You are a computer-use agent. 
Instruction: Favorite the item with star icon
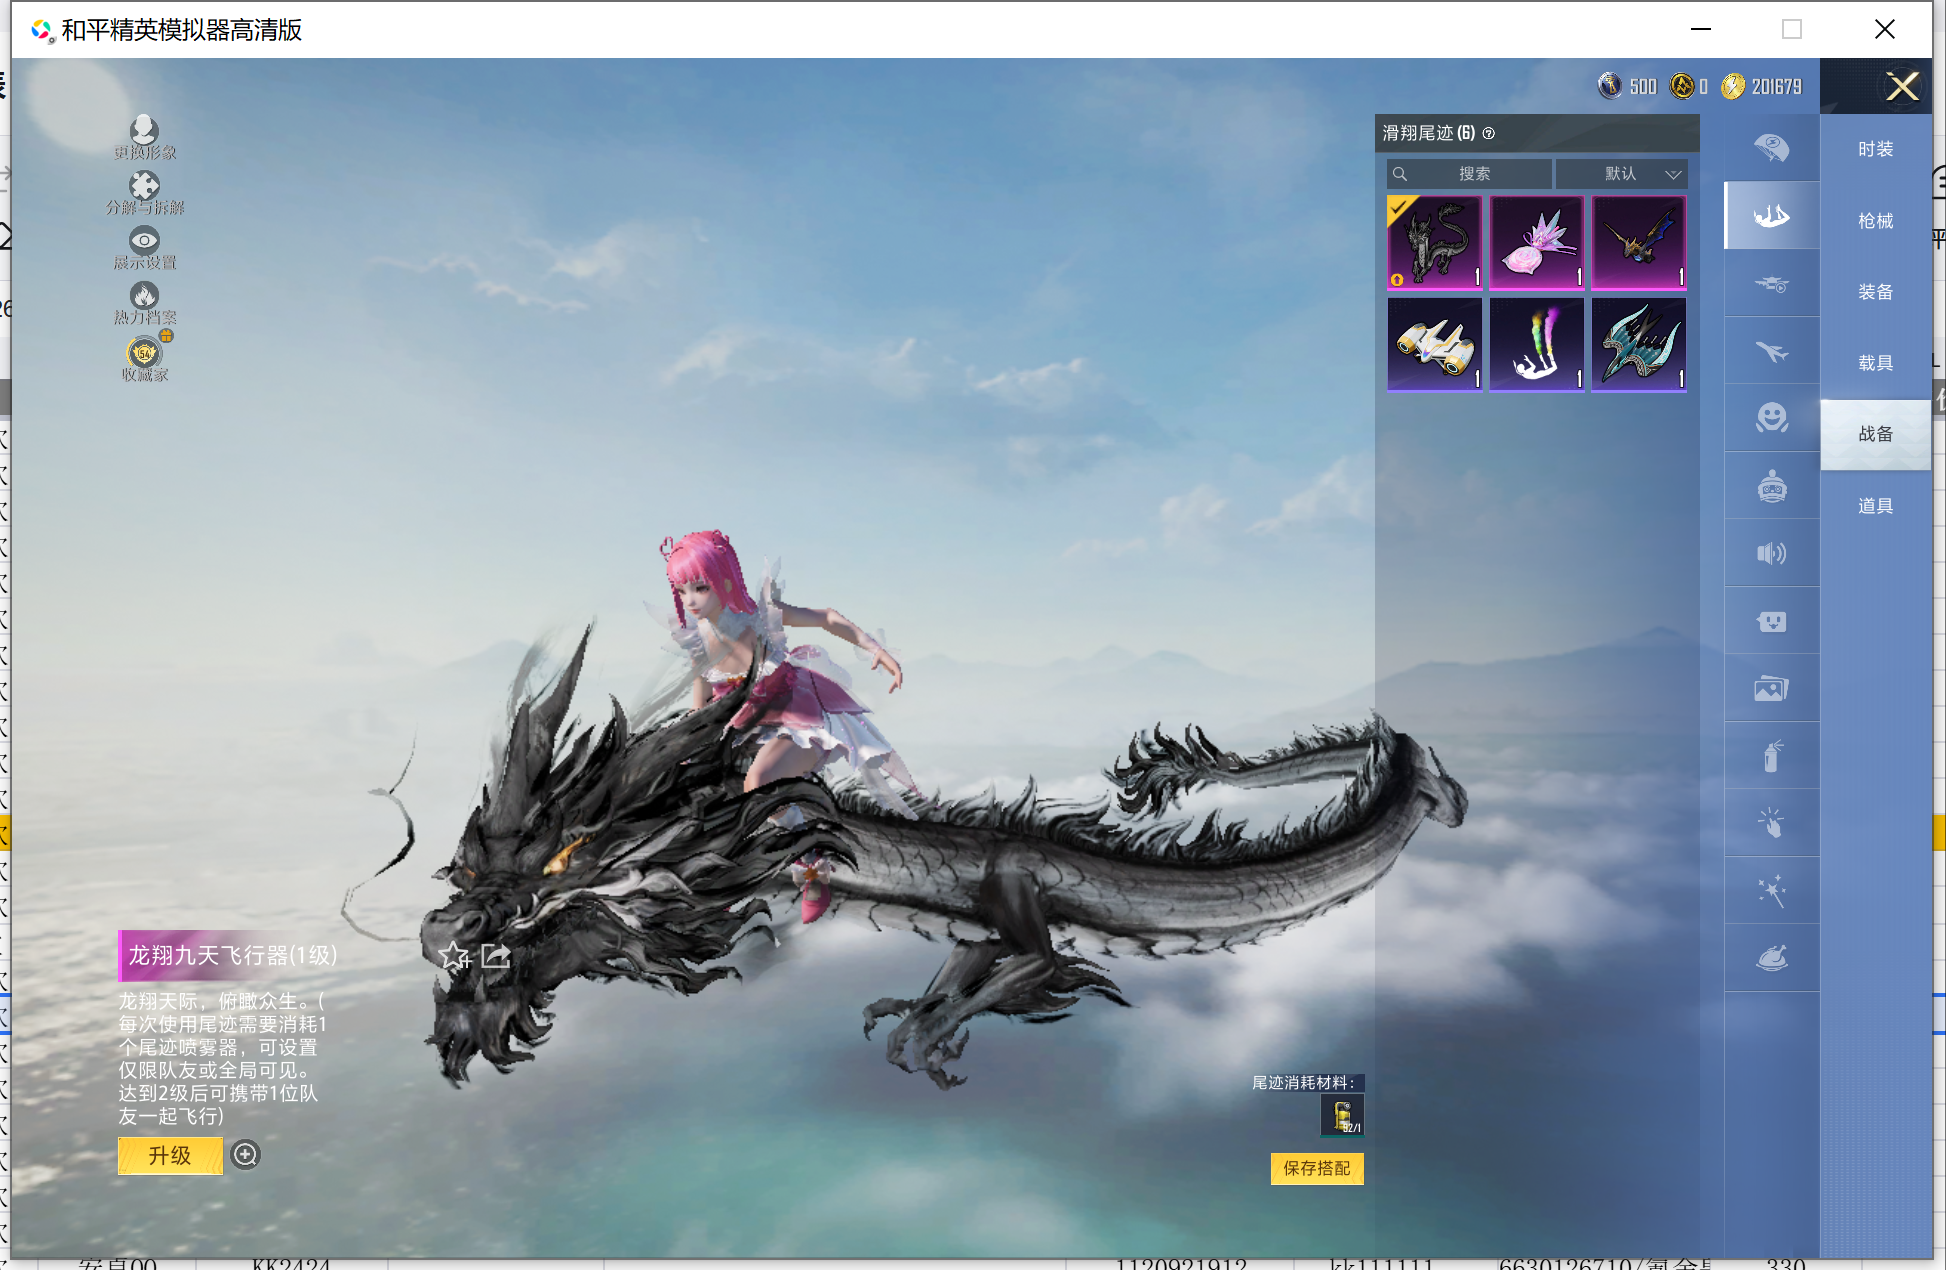[454, 956]
